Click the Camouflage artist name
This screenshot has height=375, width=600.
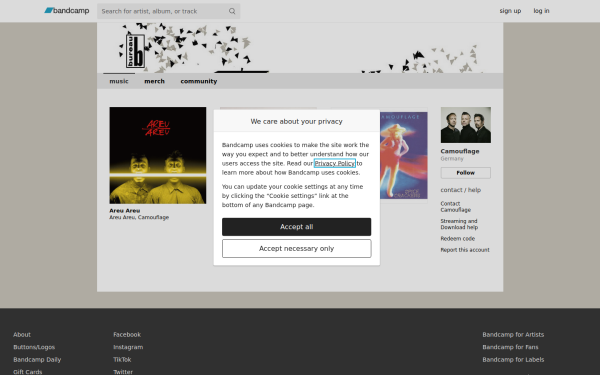pyautogui.click(x=460, y=151)
